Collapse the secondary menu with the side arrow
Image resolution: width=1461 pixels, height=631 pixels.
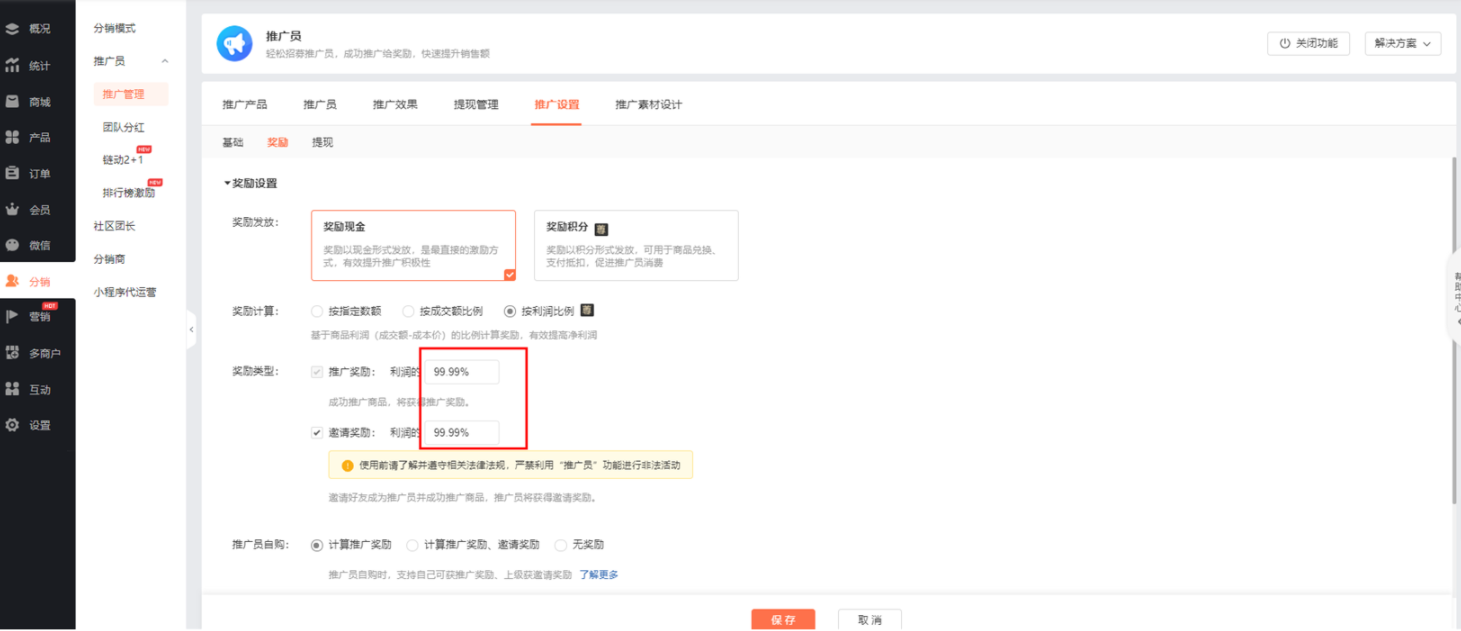[191, 330]
